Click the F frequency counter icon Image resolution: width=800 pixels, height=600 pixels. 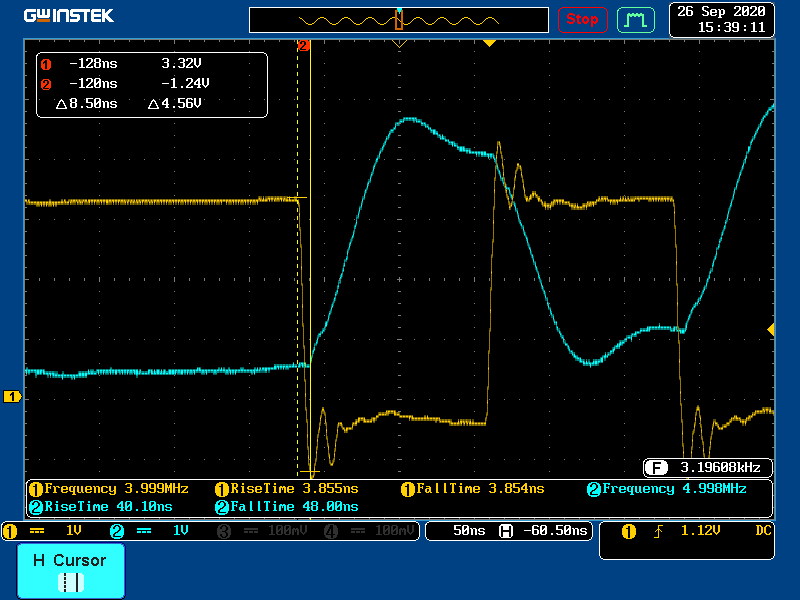click(x=656, y=467)
